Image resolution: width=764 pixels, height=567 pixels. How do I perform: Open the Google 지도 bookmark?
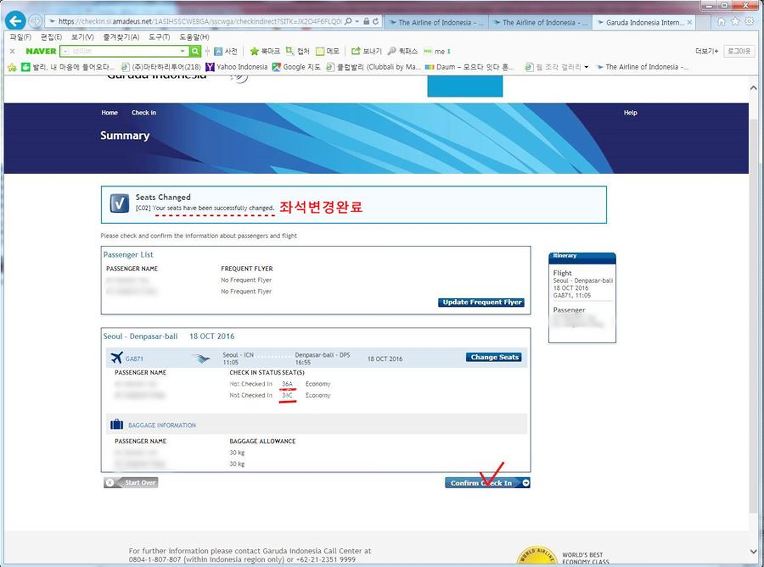click(297, 67)
